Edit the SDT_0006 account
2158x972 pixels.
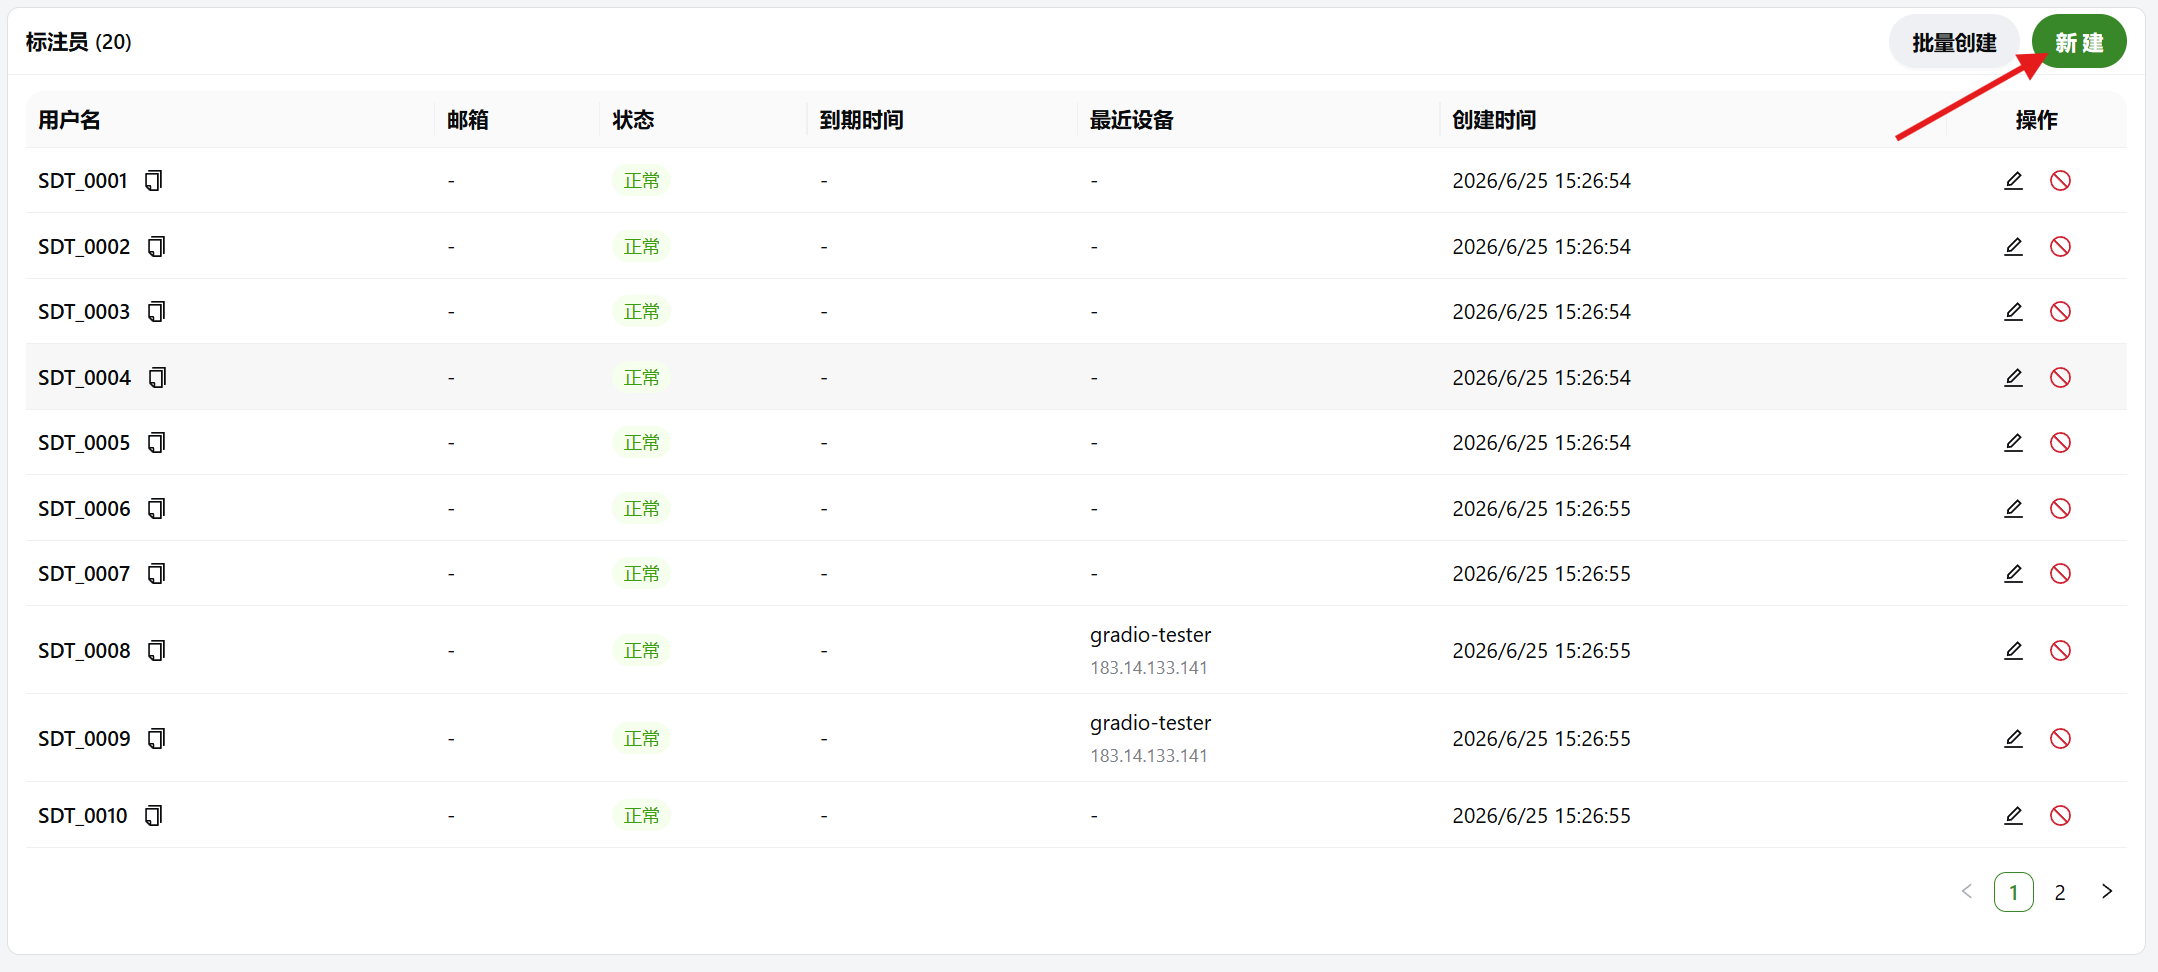(2013, 509)
